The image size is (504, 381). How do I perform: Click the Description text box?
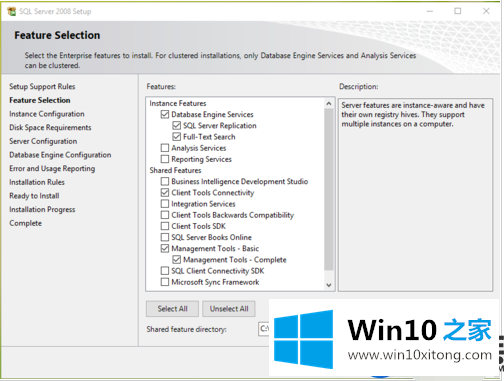click(x=415, y=195)
